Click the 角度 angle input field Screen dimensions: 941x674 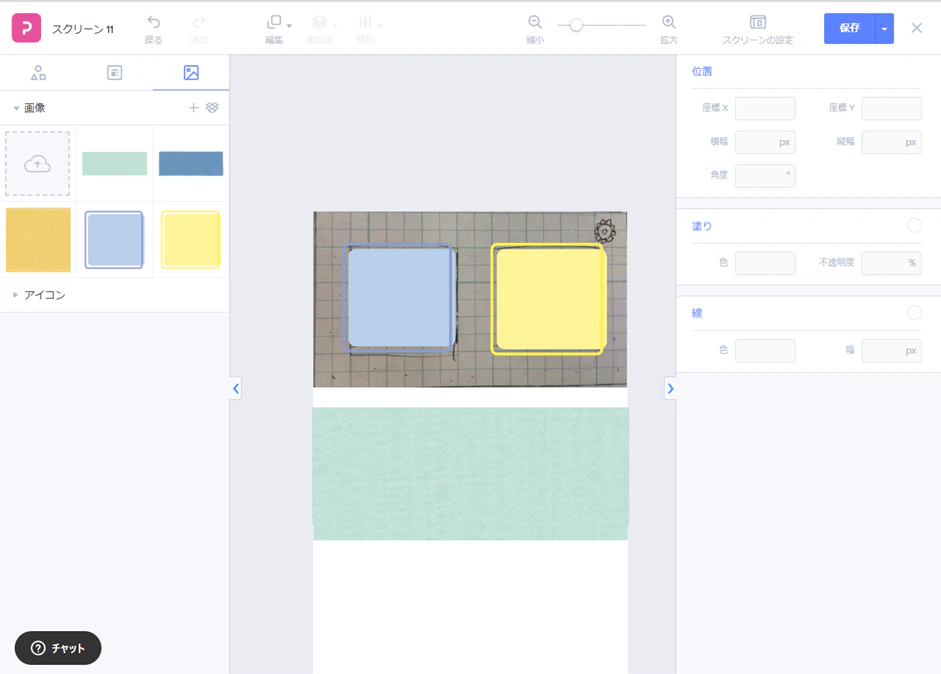(765, 176)
